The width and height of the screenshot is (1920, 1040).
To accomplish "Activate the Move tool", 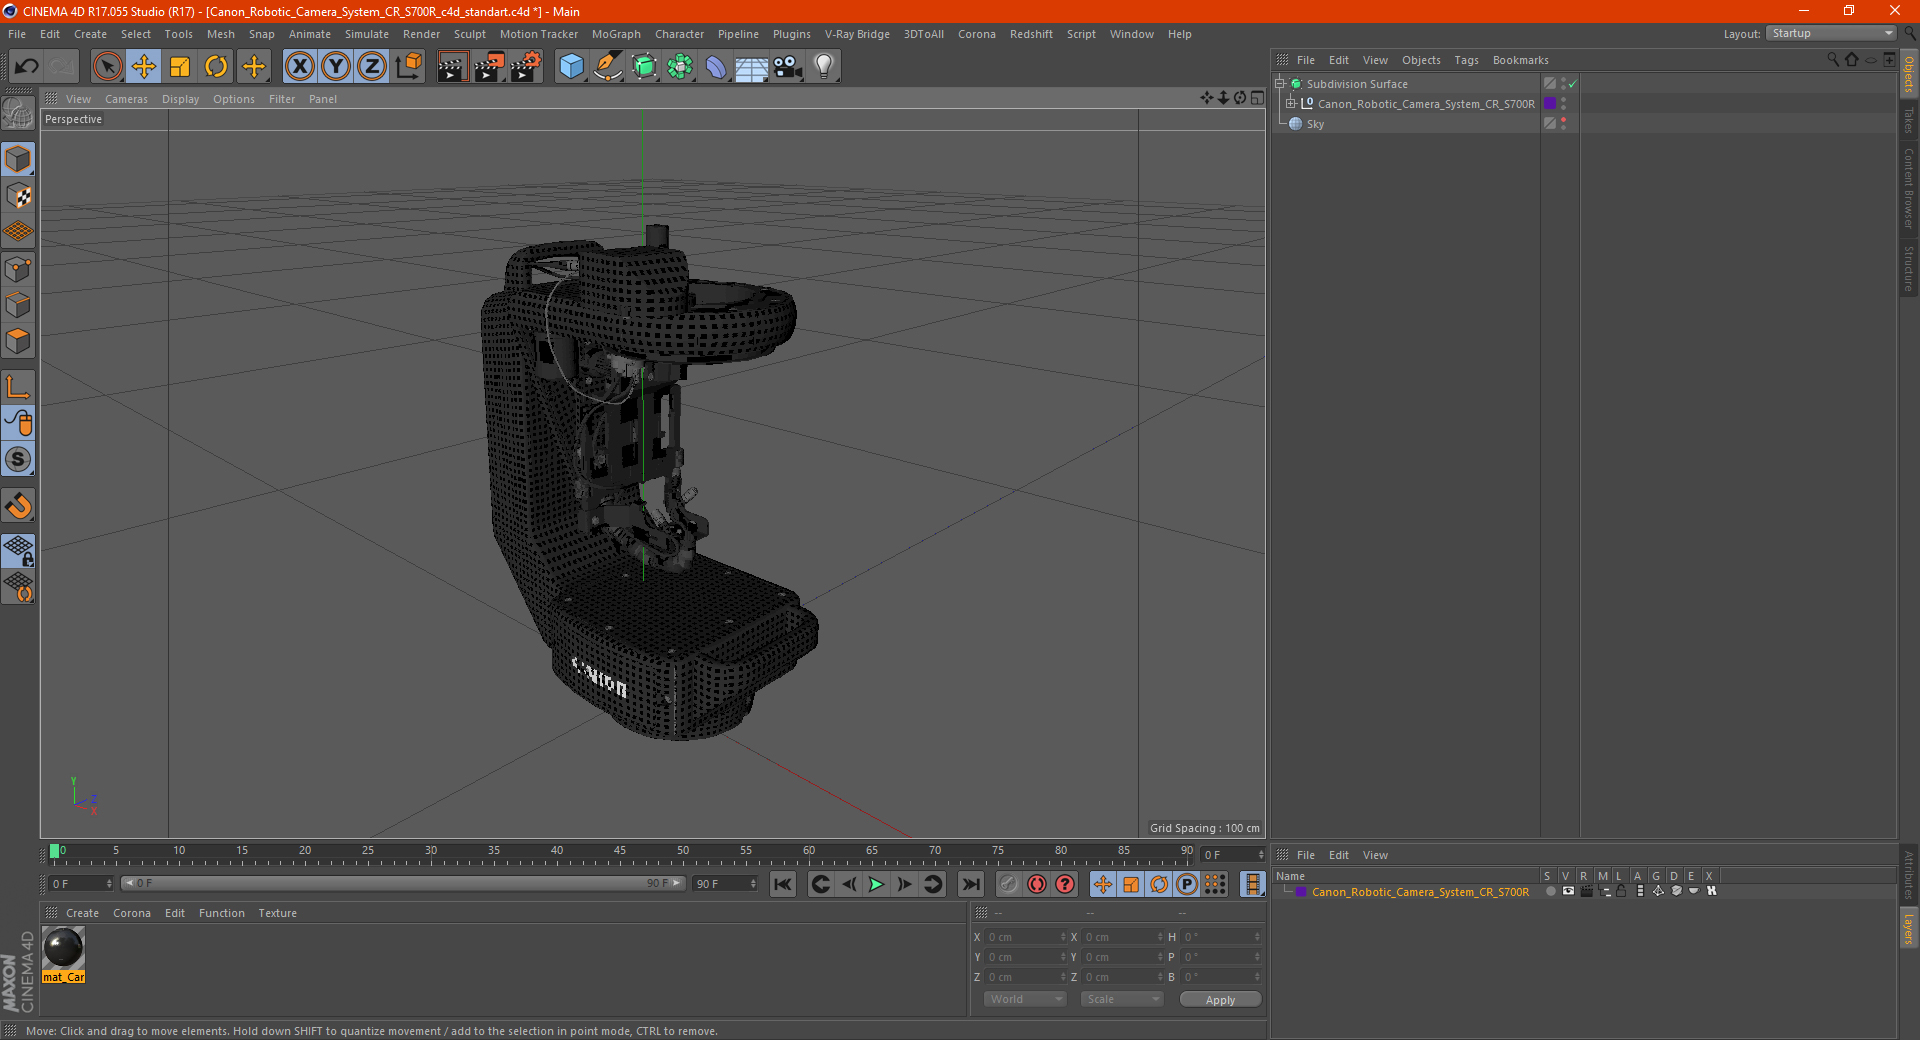I will point(144,67).
